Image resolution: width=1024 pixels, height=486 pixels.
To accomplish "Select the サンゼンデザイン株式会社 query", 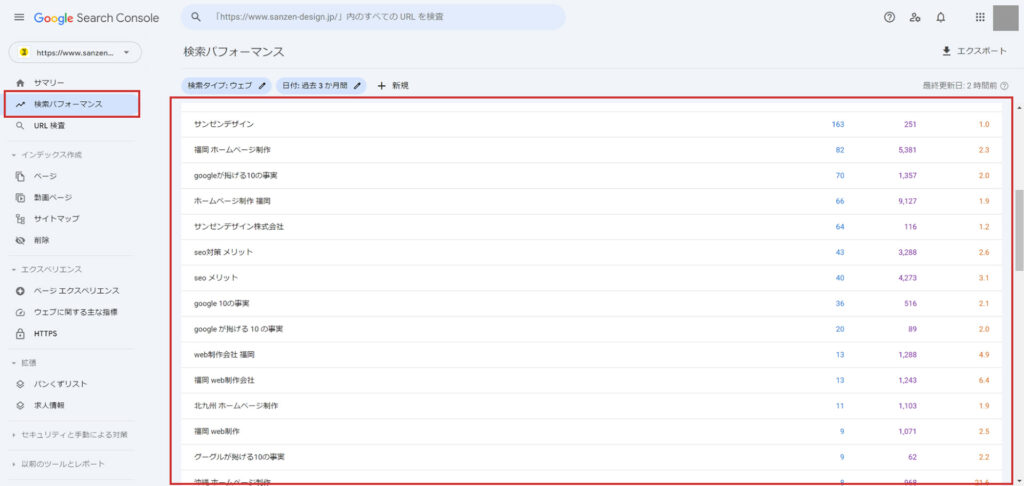I will click(x=592, y=227).
